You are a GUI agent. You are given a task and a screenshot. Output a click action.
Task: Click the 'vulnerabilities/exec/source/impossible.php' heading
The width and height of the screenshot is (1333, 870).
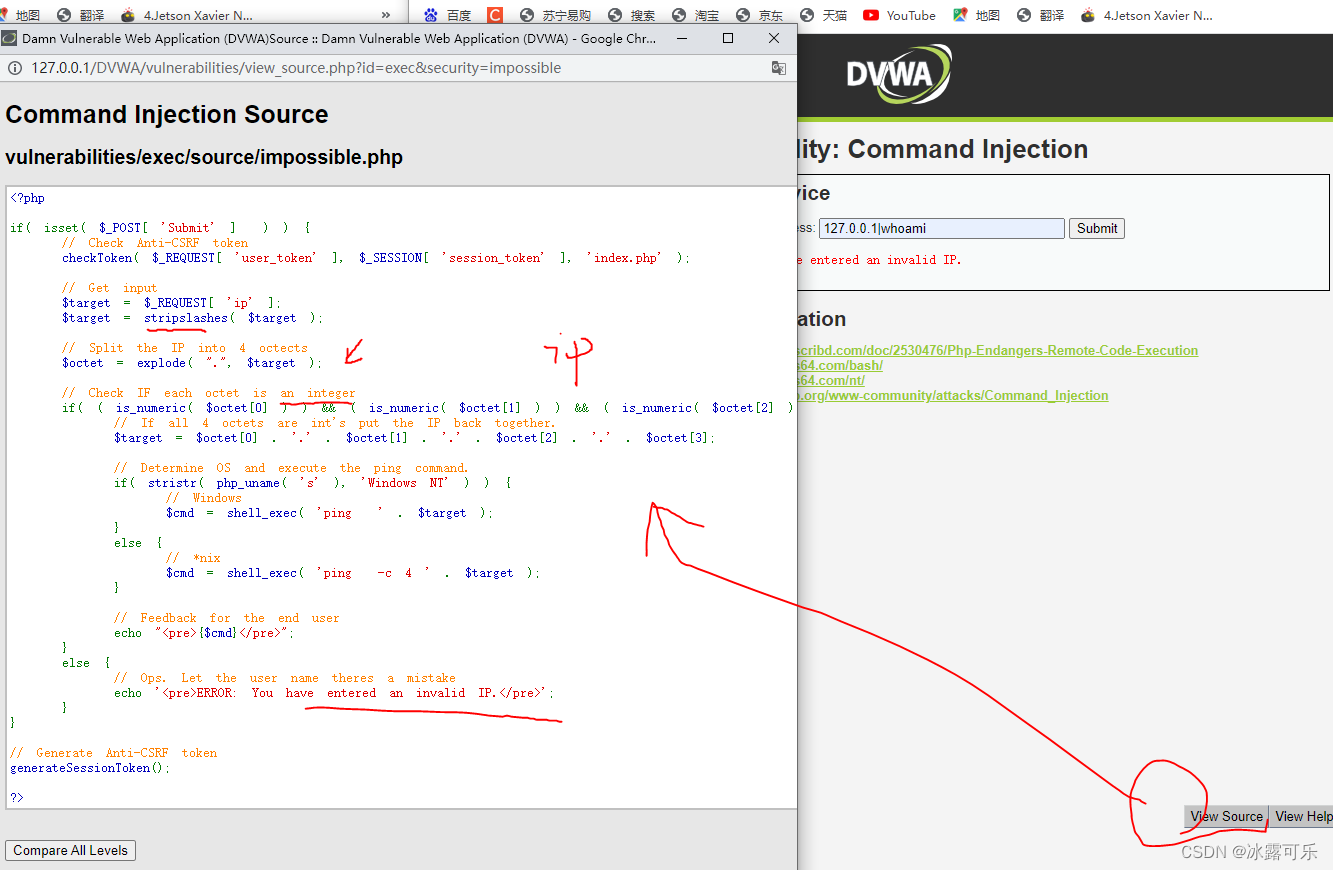pyautogui.click(x=204, y=158)
